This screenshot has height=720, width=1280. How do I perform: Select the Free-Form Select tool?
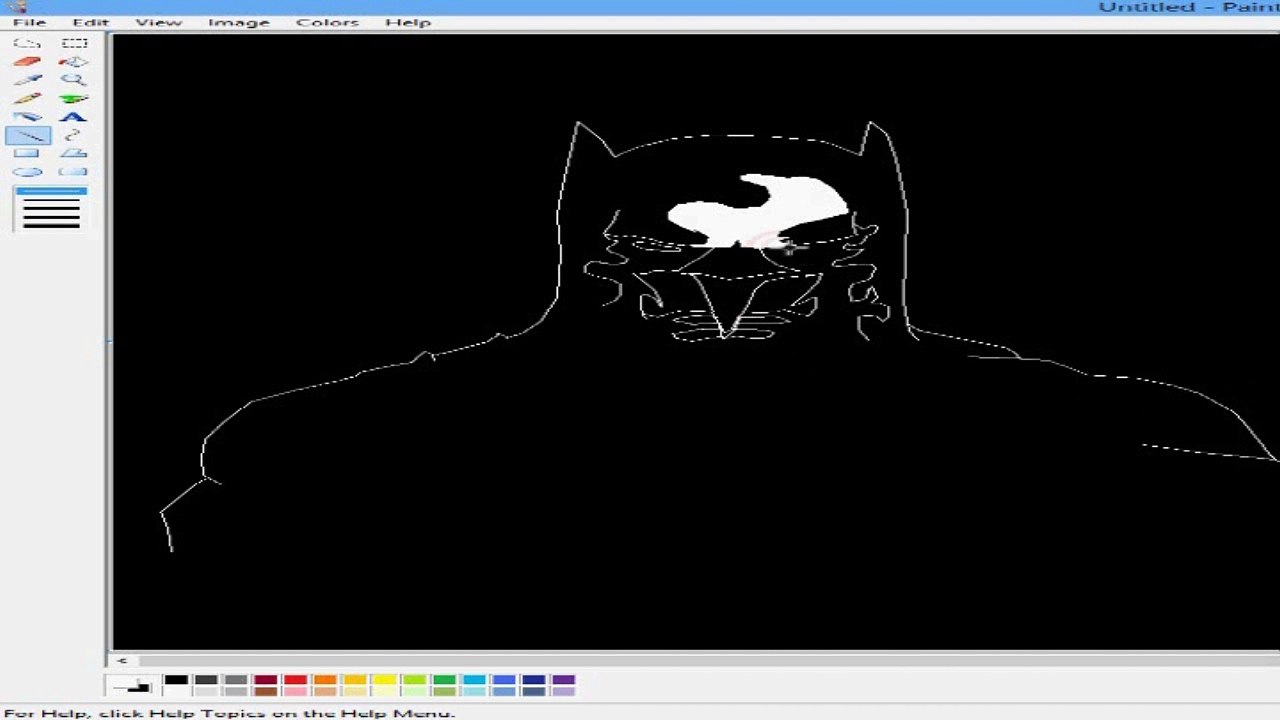tap(27, 43)
